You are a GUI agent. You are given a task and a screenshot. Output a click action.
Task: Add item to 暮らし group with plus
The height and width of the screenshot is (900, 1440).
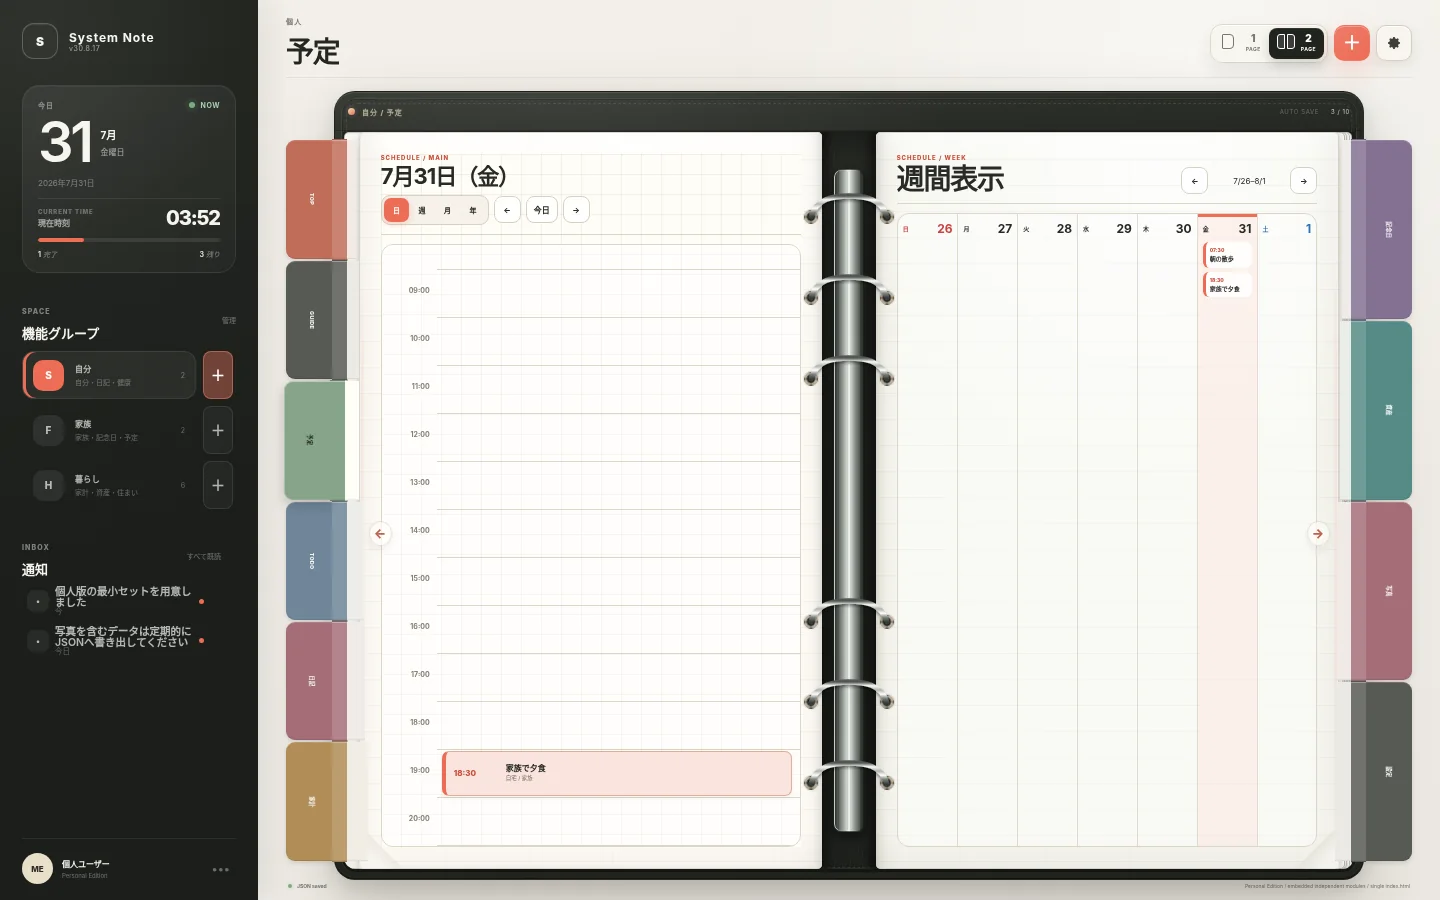pos(218,485)
